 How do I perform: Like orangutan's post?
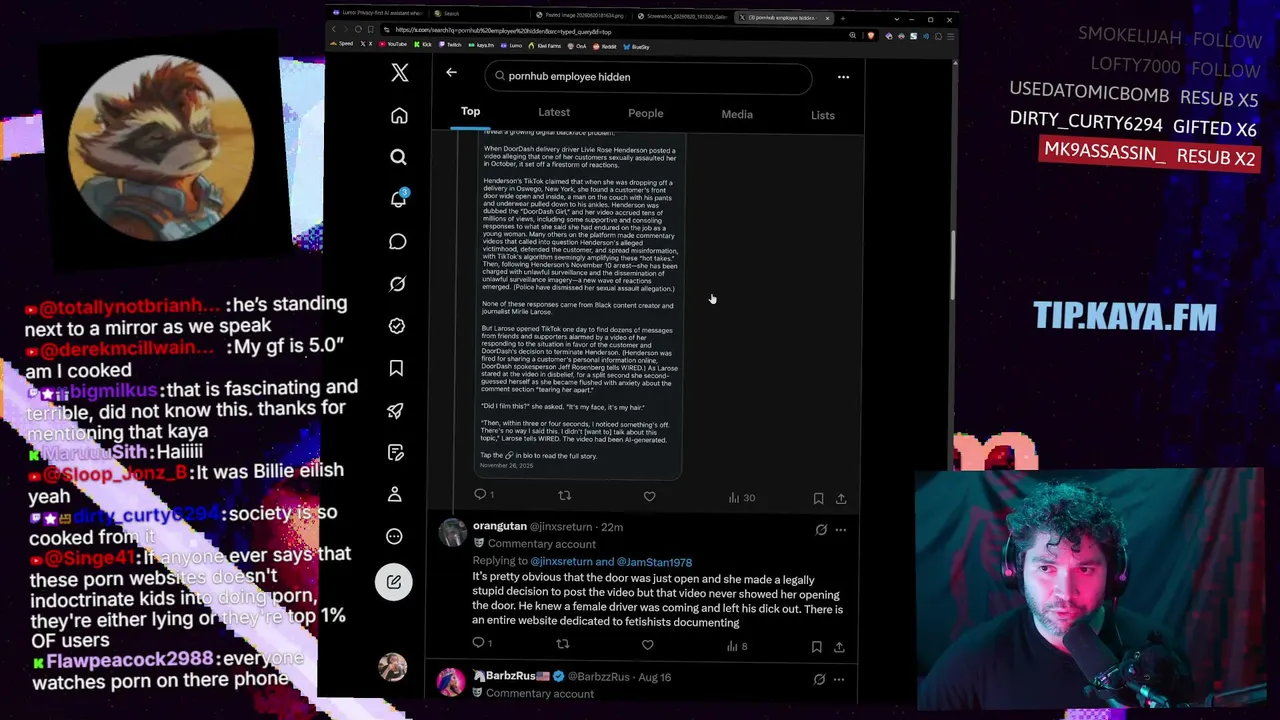point(647,645)
